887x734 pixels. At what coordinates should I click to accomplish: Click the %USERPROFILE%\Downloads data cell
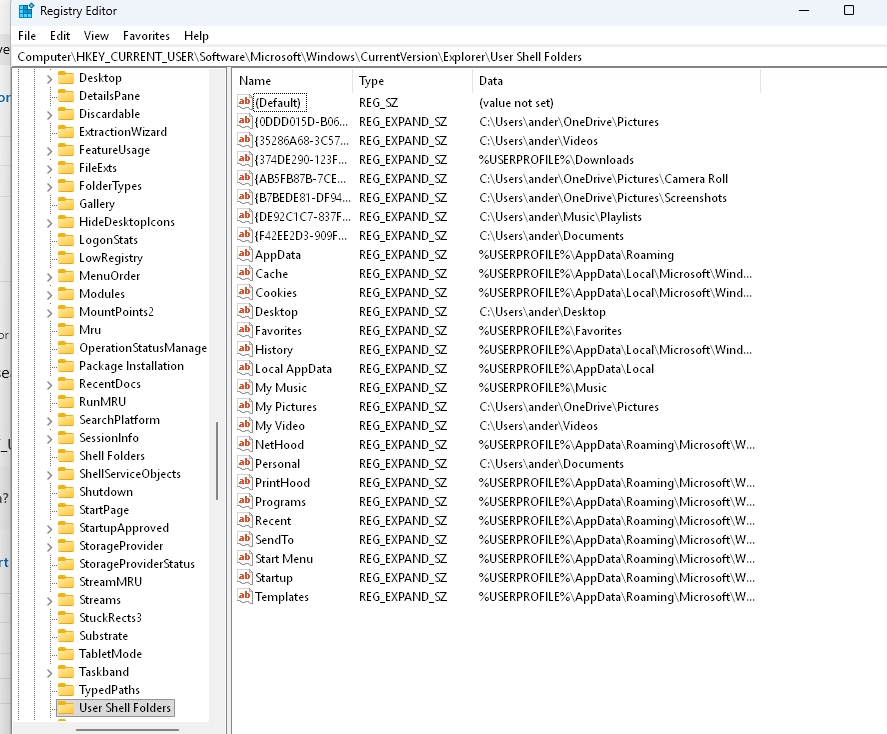click(556, 160)
